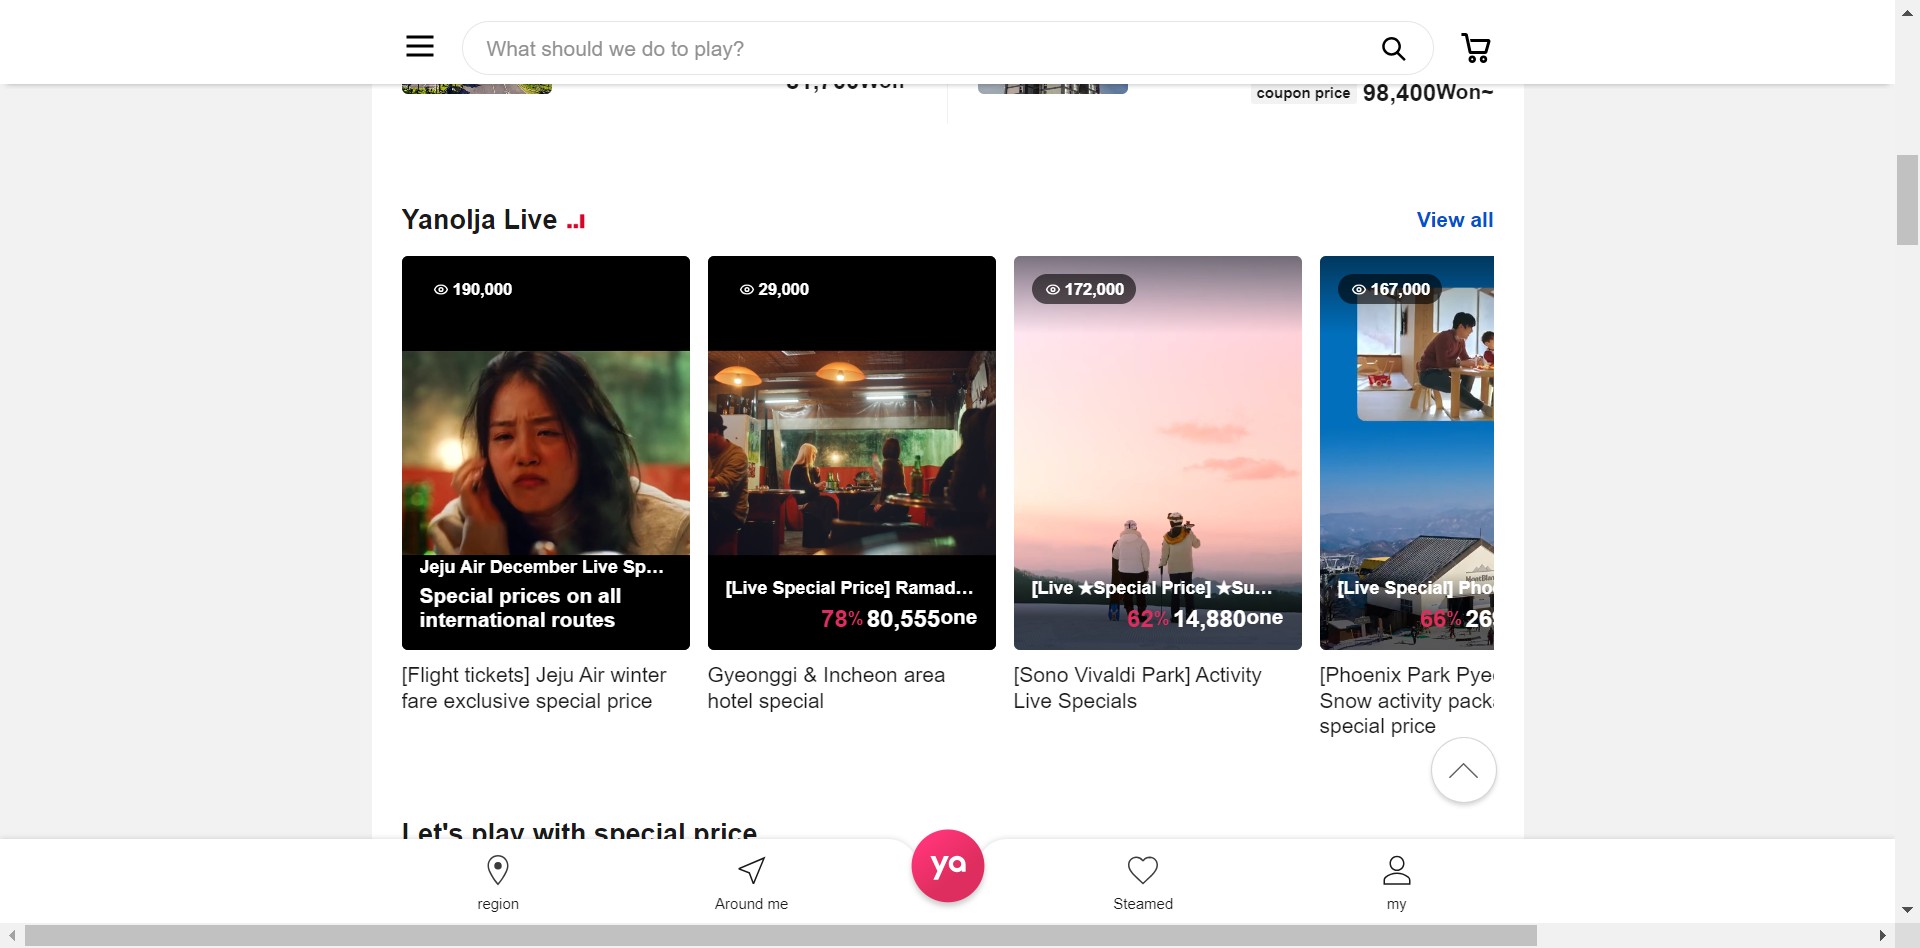Click Jeju Air winter fare title link
1920x948 pixels.
click(x=534, y=688)
